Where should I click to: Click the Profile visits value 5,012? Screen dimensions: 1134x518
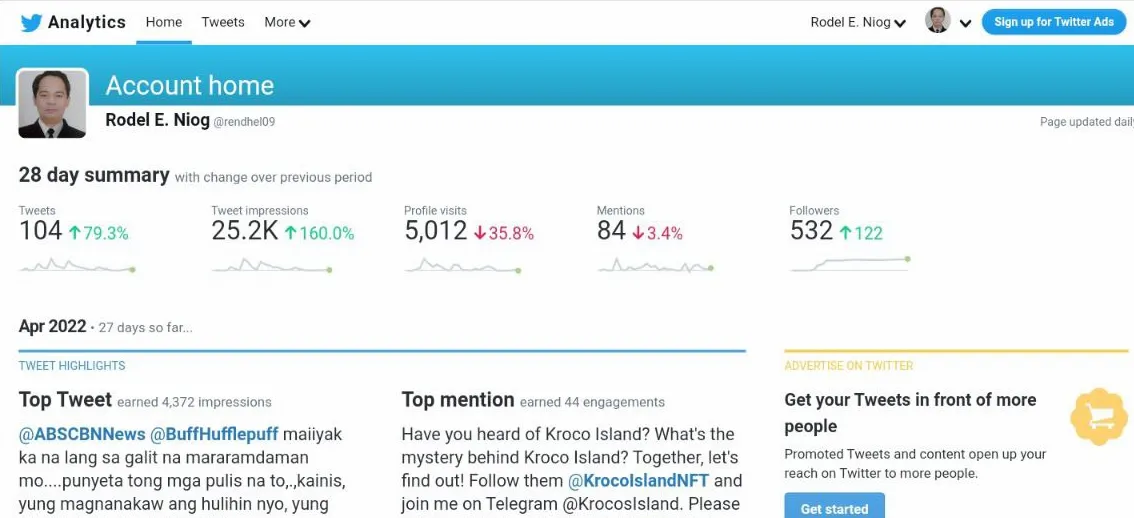(436, 231)
